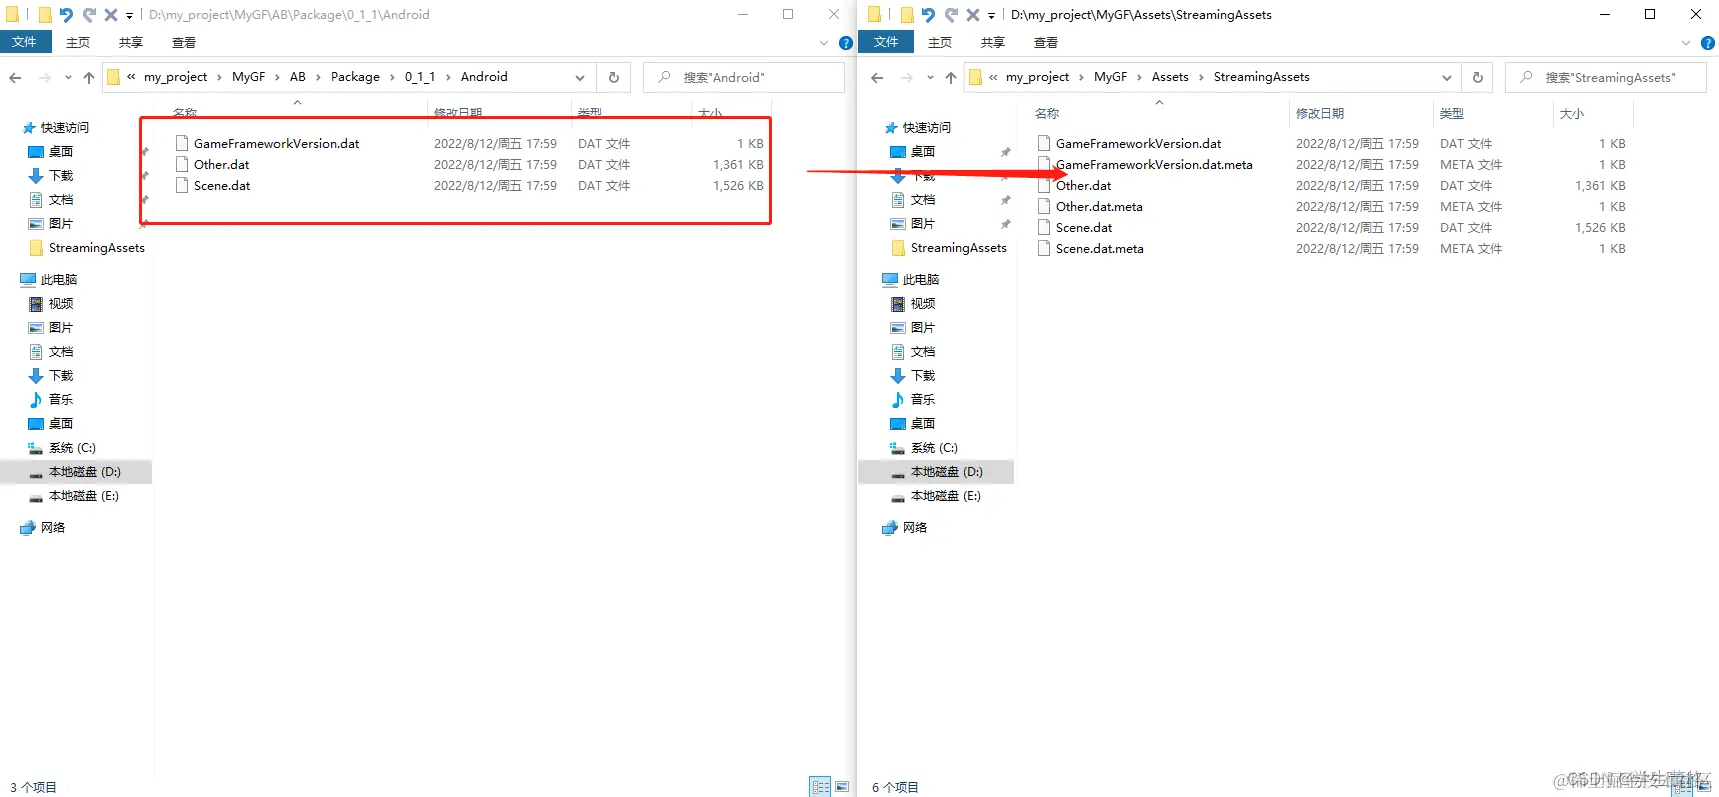Open 系统 (C:) in left navigation pane

pyautogui.click(x=72, y=447)
